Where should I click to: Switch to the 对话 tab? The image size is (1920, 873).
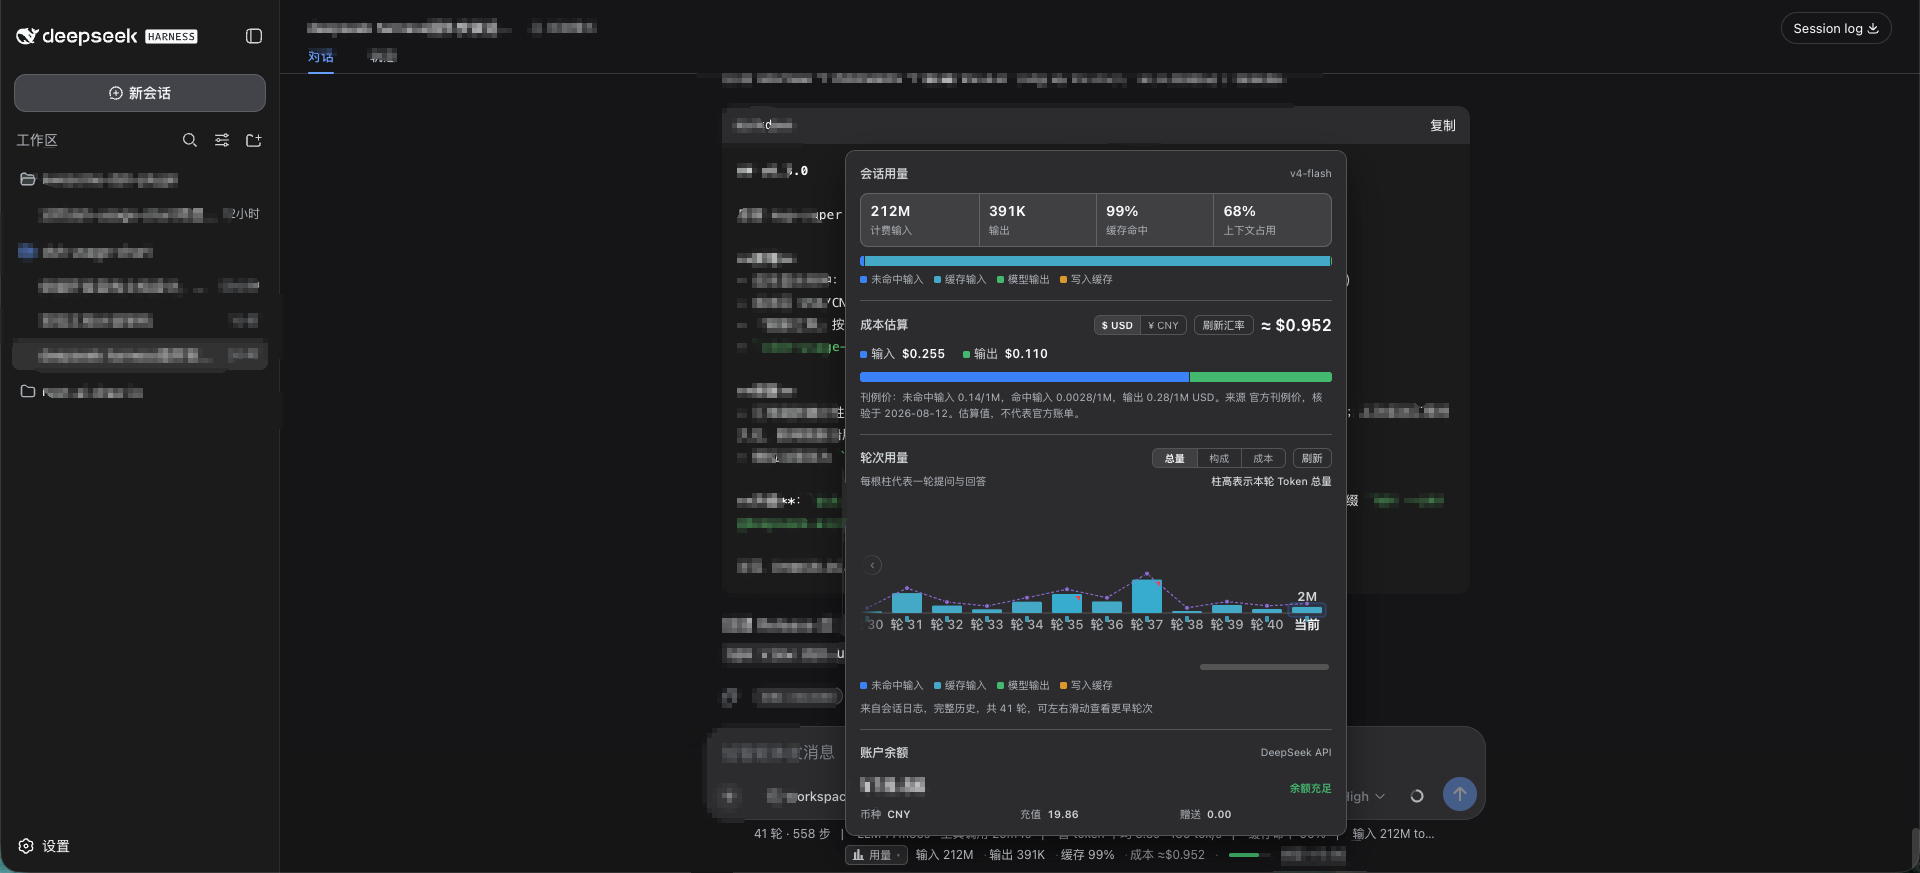(x=321, y=57)
